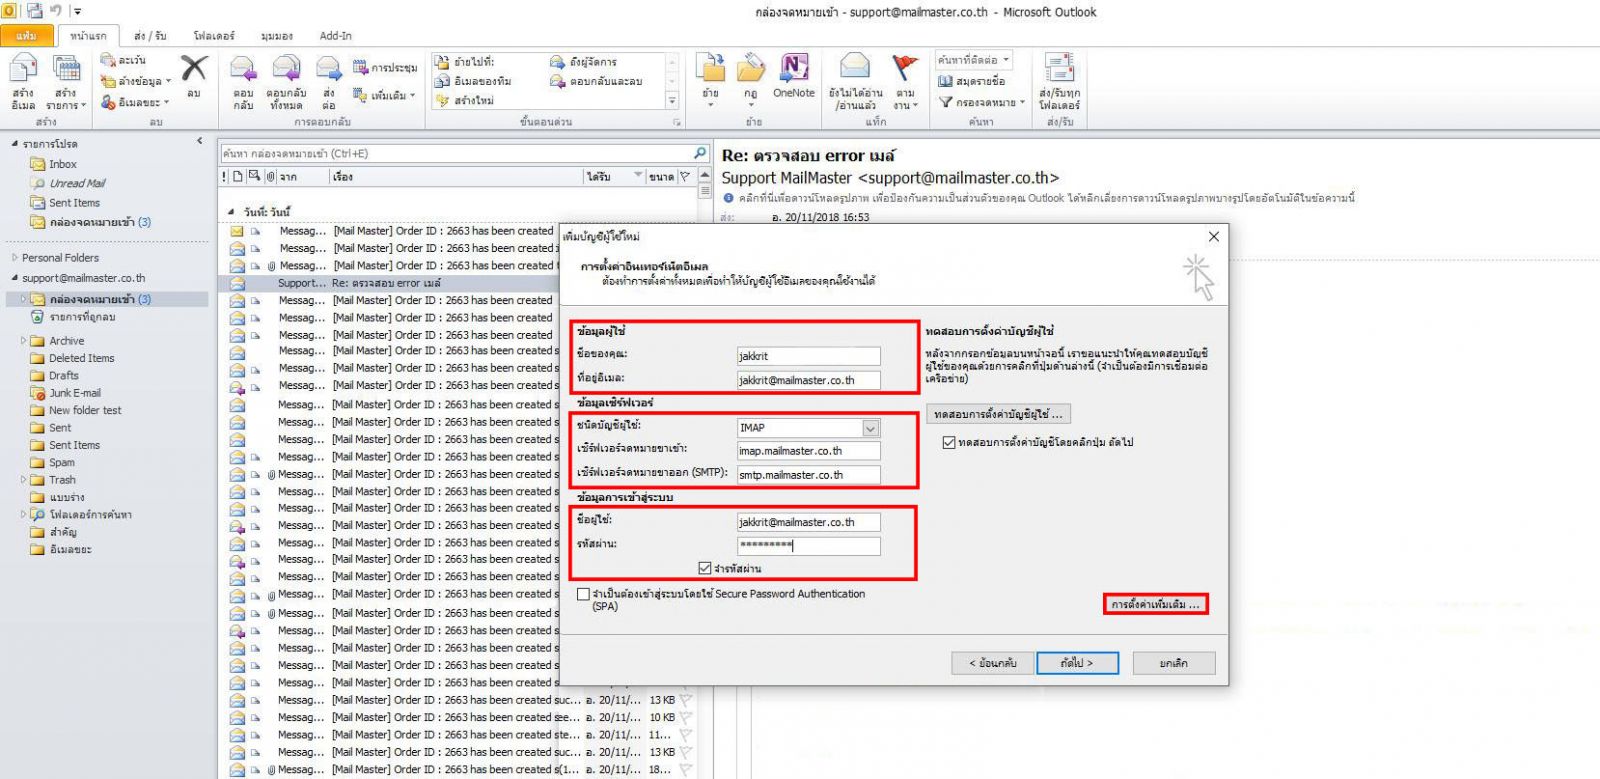Open the Spam folder
The height and width of the screenshot is (779, 1600).
tap(61, 462)
